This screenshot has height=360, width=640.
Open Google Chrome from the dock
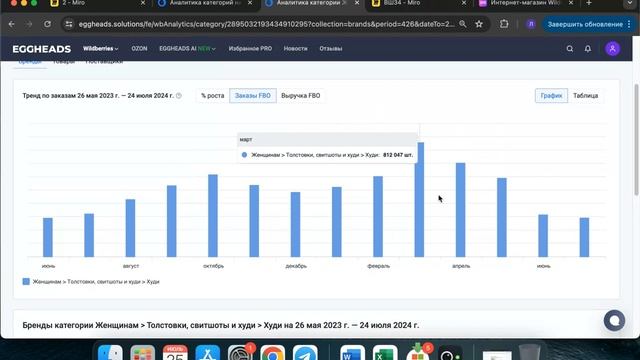tap(272, 353)
